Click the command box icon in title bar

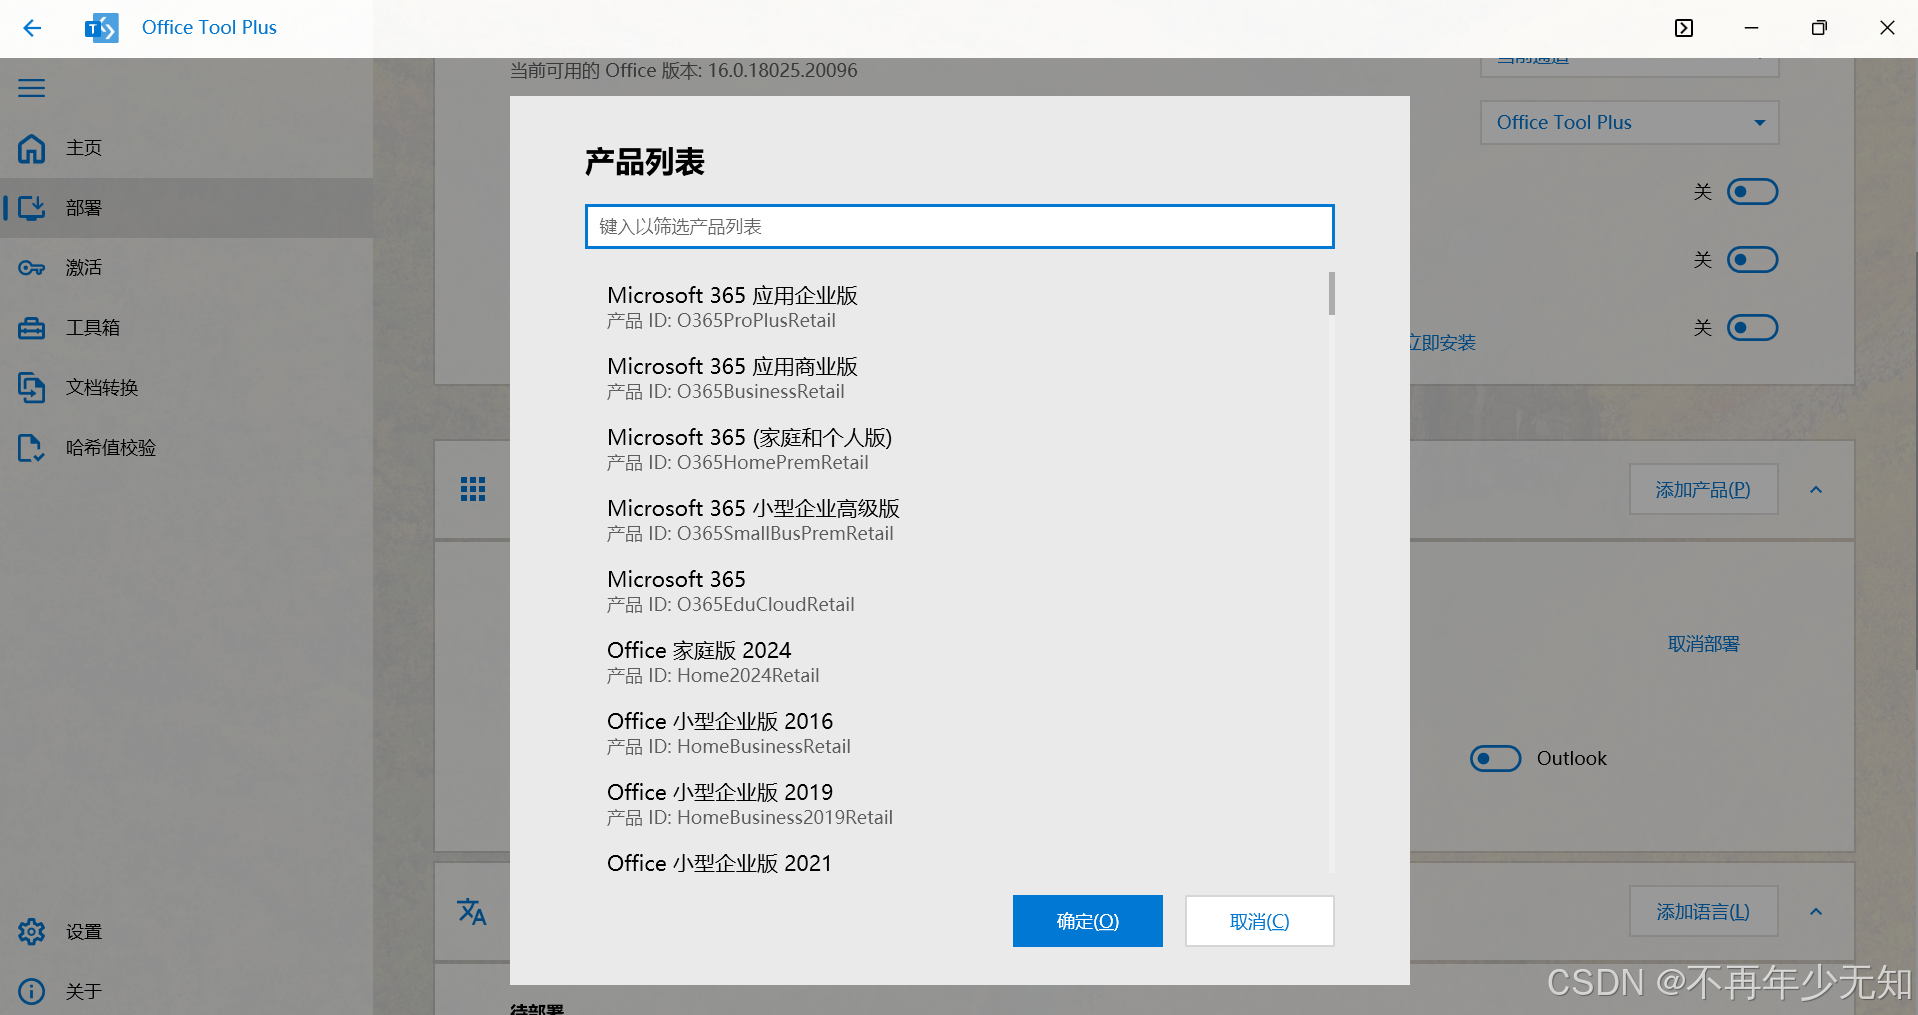1684,28
